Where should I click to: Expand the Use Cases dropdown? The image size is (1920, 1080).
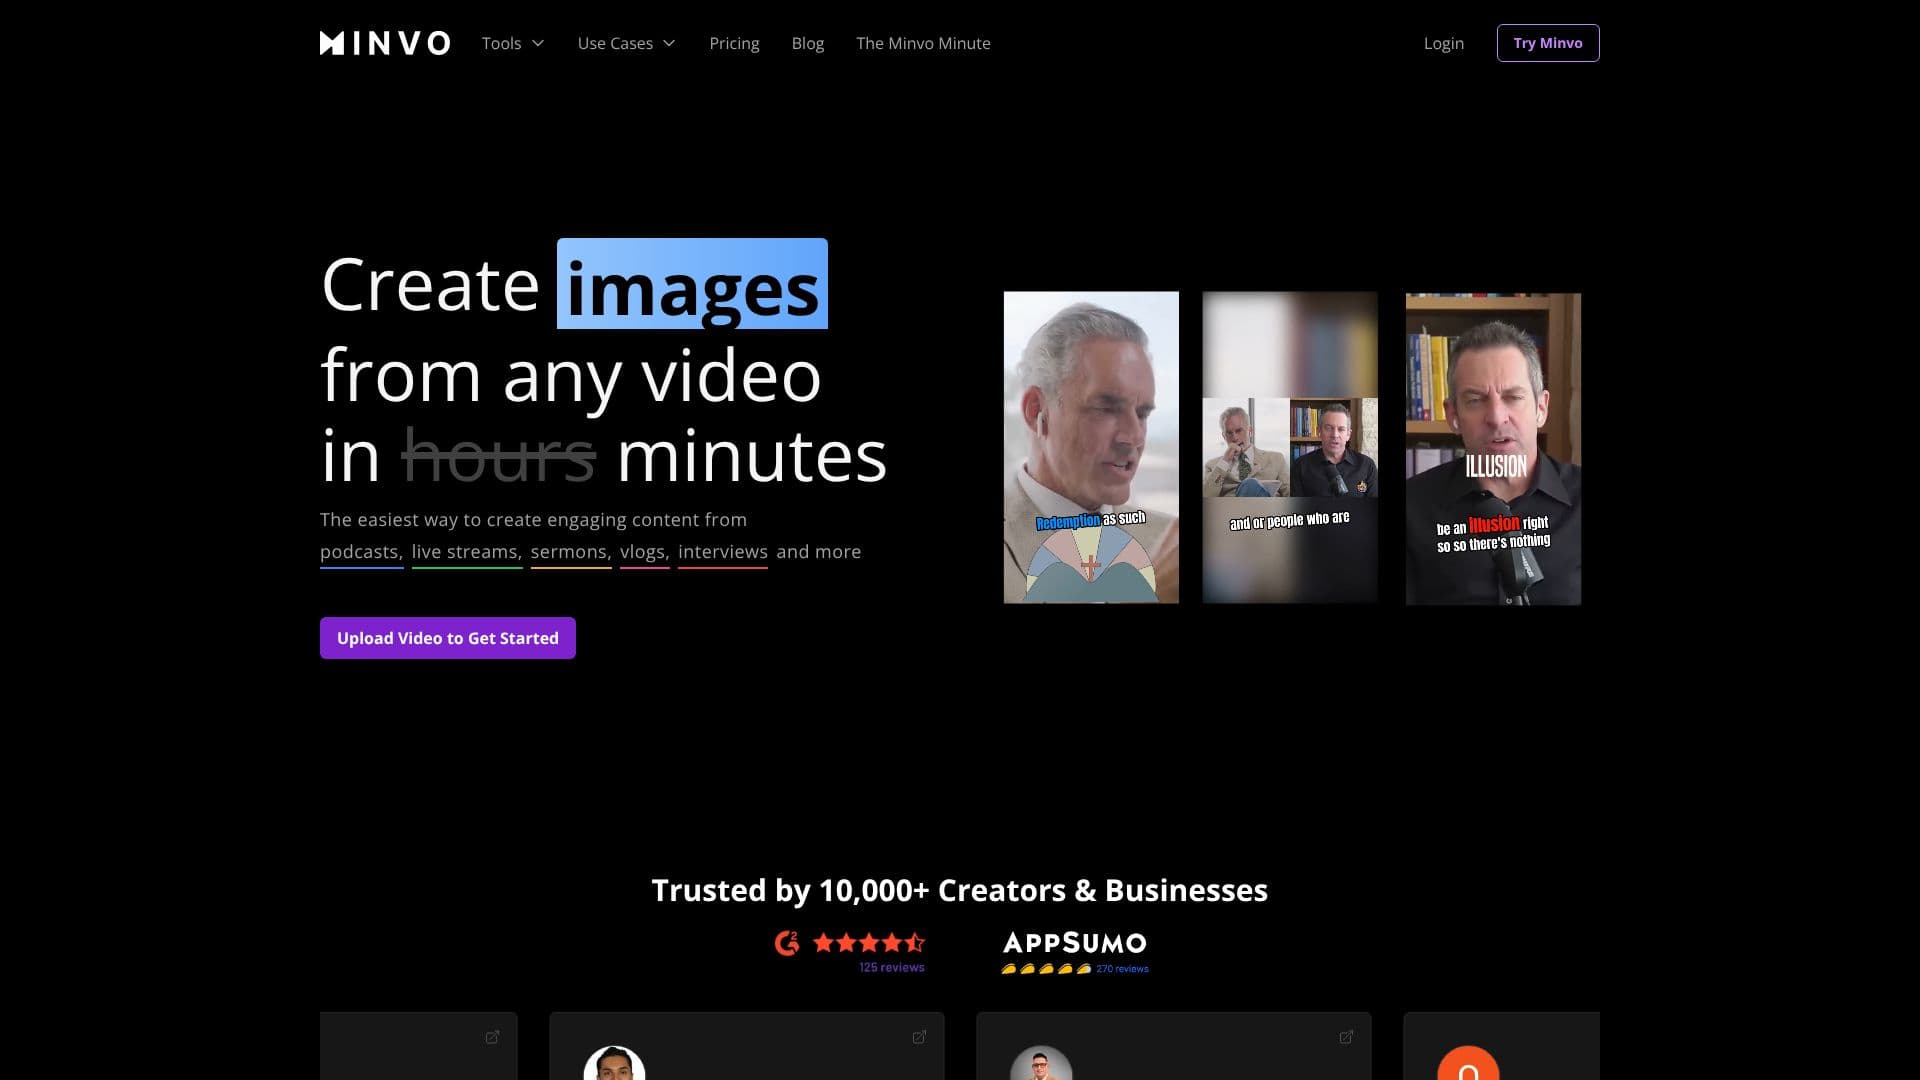(x=627, y=43)
